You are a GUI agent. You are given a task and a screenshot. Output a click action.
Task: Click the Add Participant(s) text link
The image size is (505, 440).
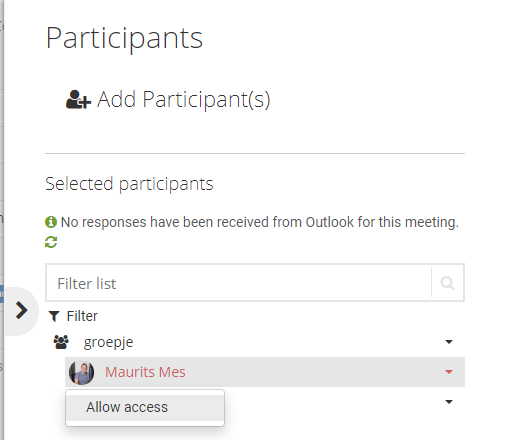coord(183,99)
